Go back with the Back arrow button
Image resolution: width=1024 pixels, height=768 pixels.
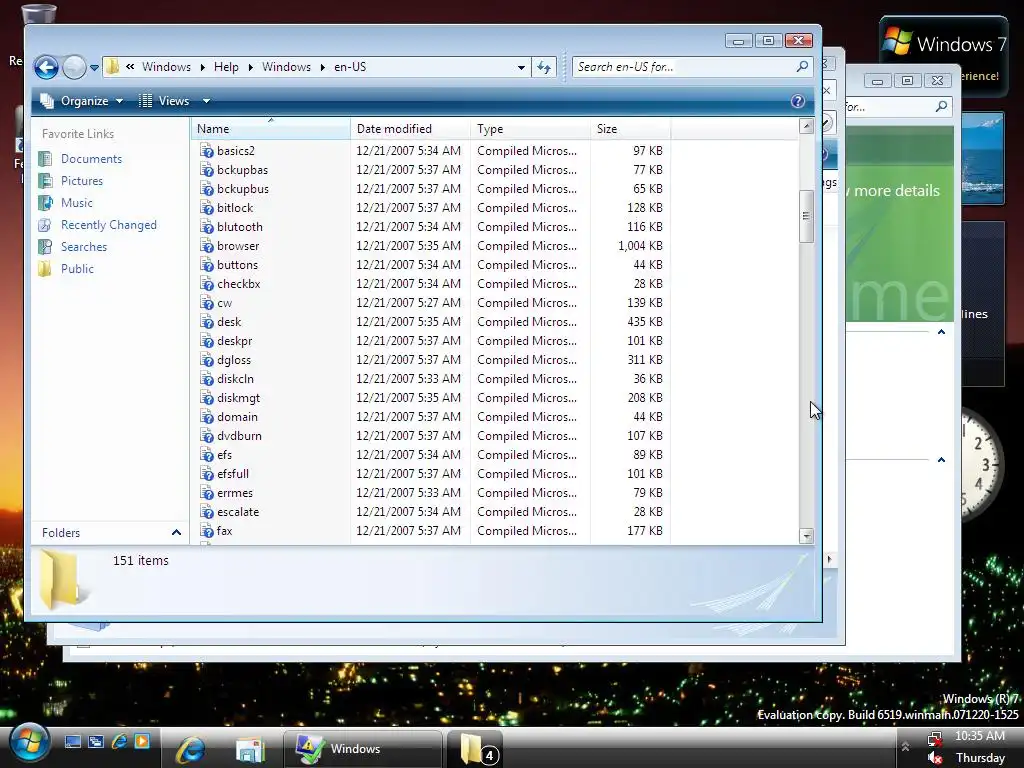[x=46, y=67]
